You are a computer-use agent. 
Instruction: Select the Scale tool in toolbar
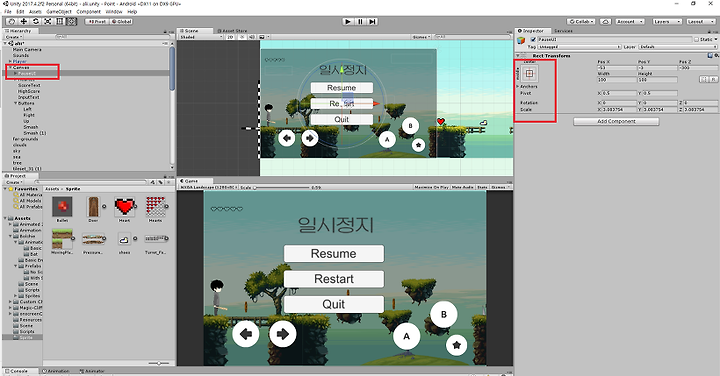pyautogui.click(x=48, y=21)
